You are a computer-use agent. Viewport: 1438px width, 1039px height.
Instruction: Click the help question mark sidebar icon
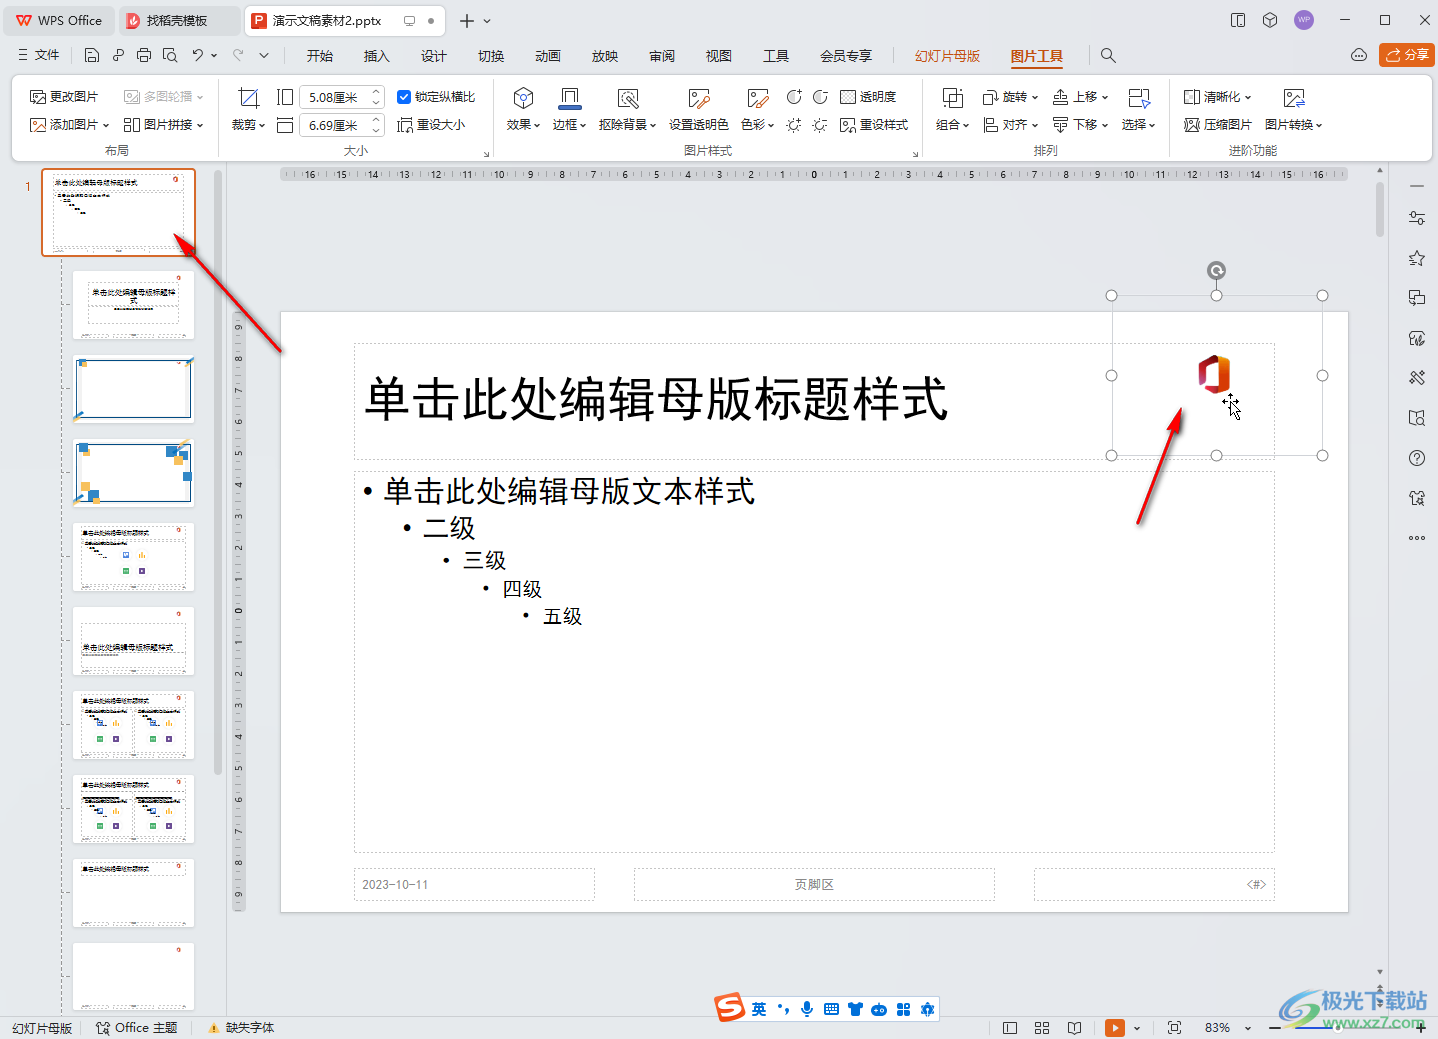click(x=1417, y=458)
